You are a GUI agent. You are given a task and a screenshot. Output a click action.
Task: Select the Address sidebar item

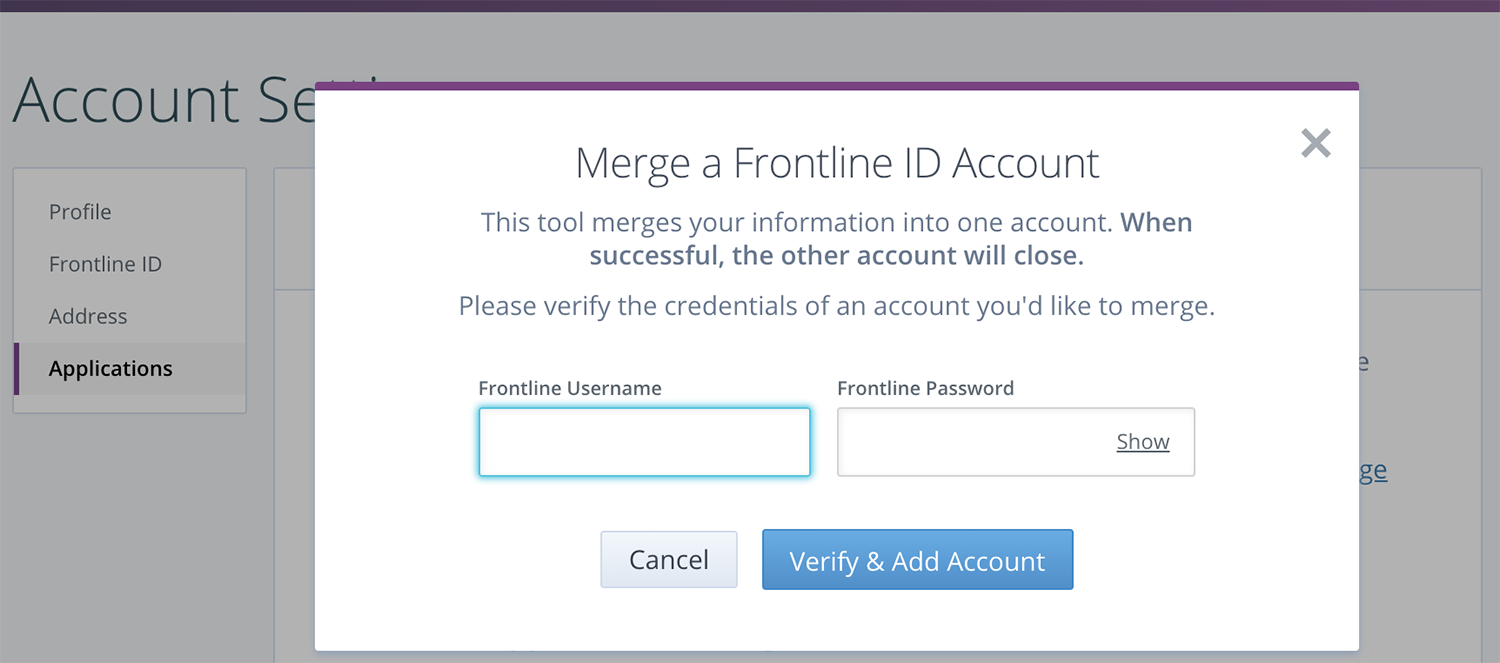click(x=88, y=316)
